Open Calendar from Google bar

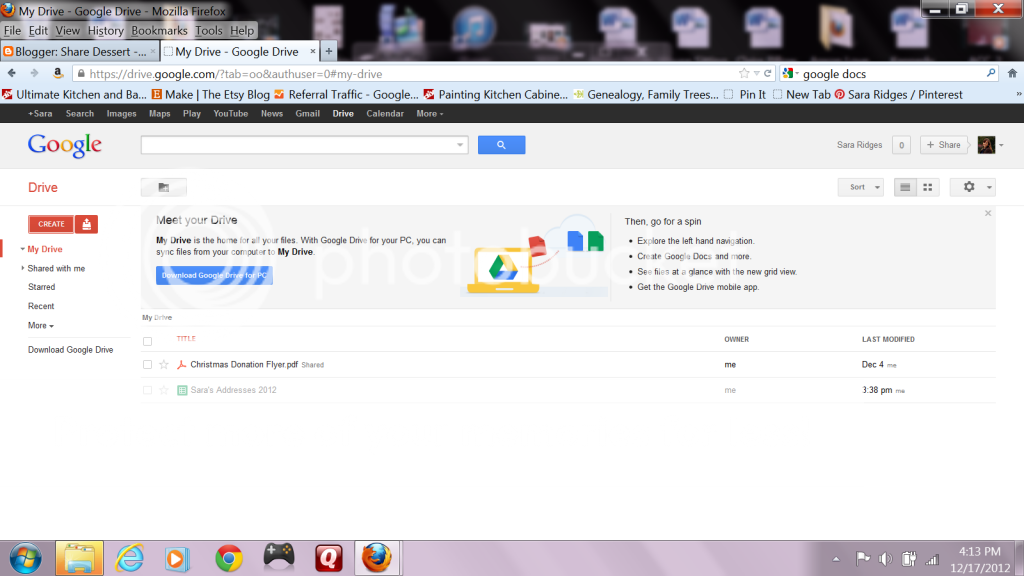(x=385, y=114)
